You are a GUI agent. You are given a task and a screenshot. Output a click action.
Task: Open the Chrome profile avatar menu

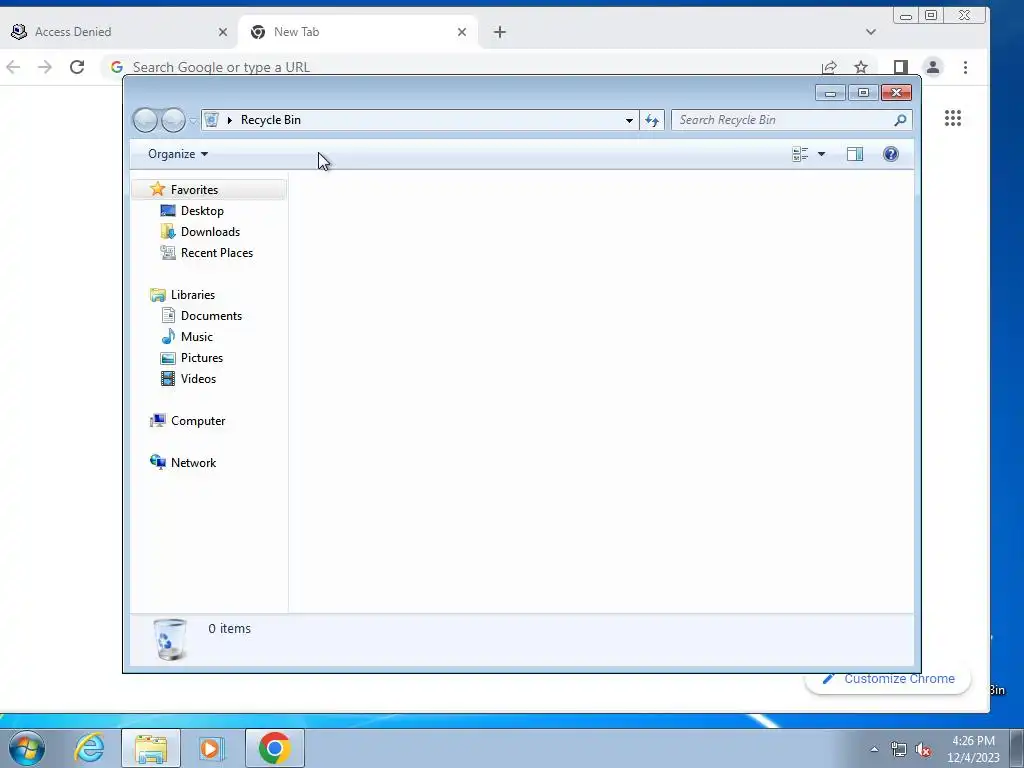click(933, 67)
